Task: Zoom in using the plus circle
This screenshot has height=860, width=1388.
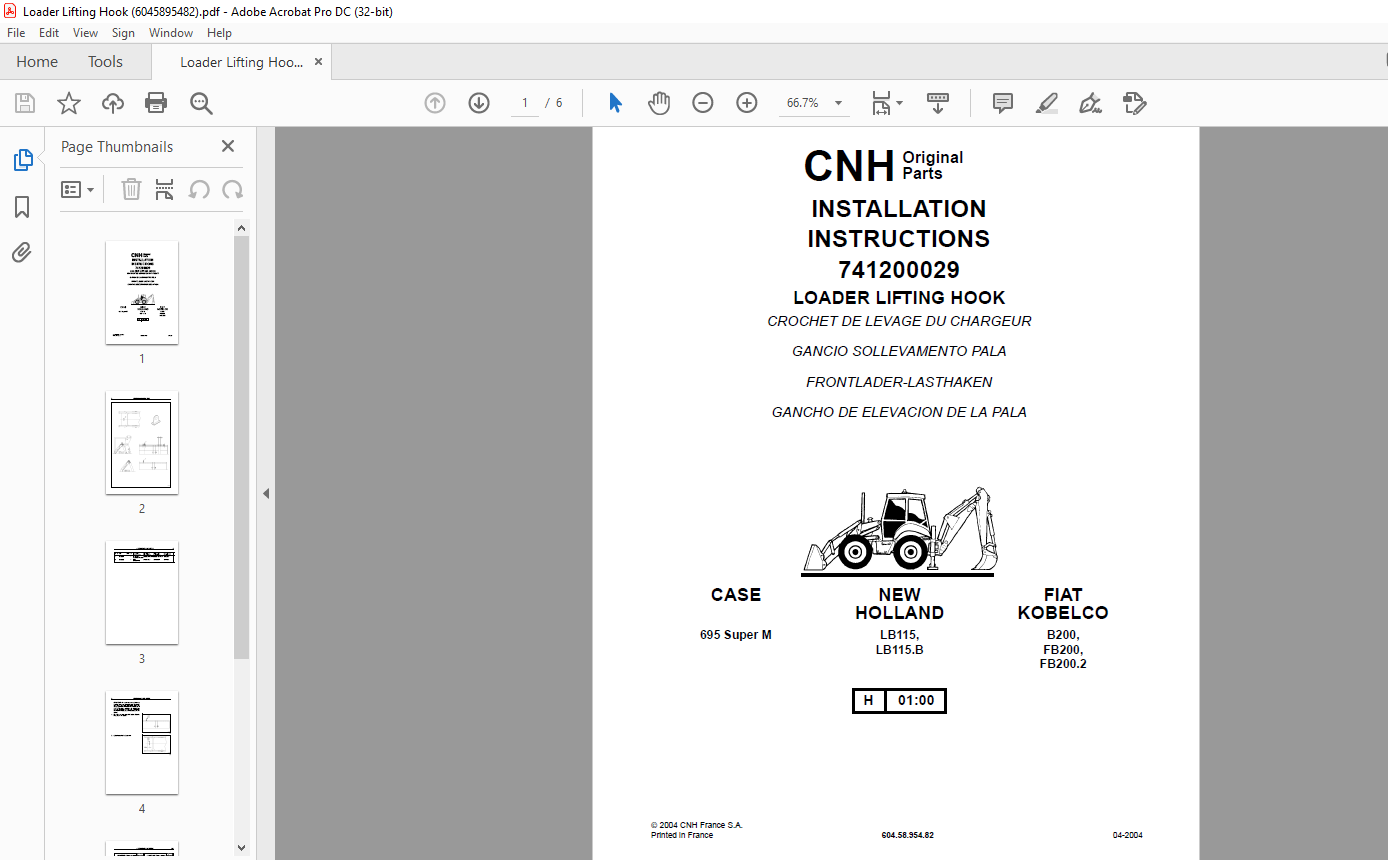Action: [x=747, y=103]
